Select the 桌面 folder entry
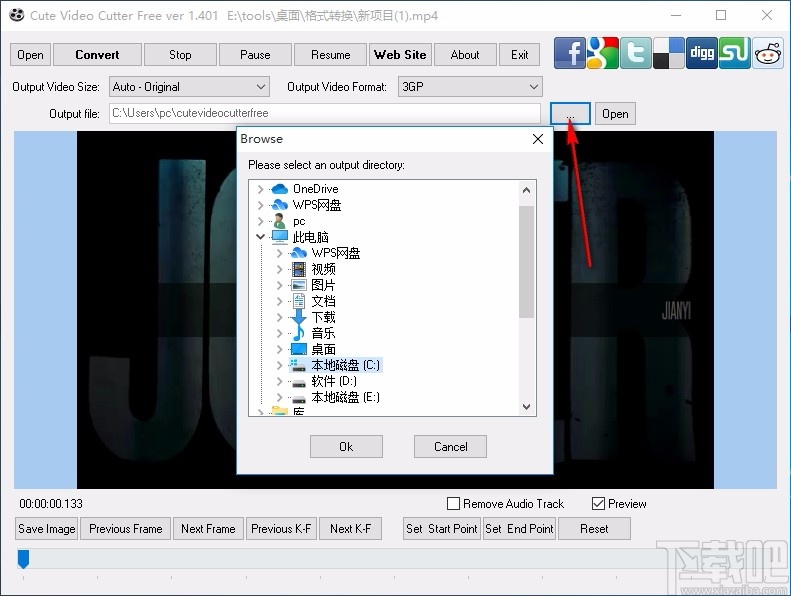The height and width of the screenshot is (596, 791). click(323, 349)
